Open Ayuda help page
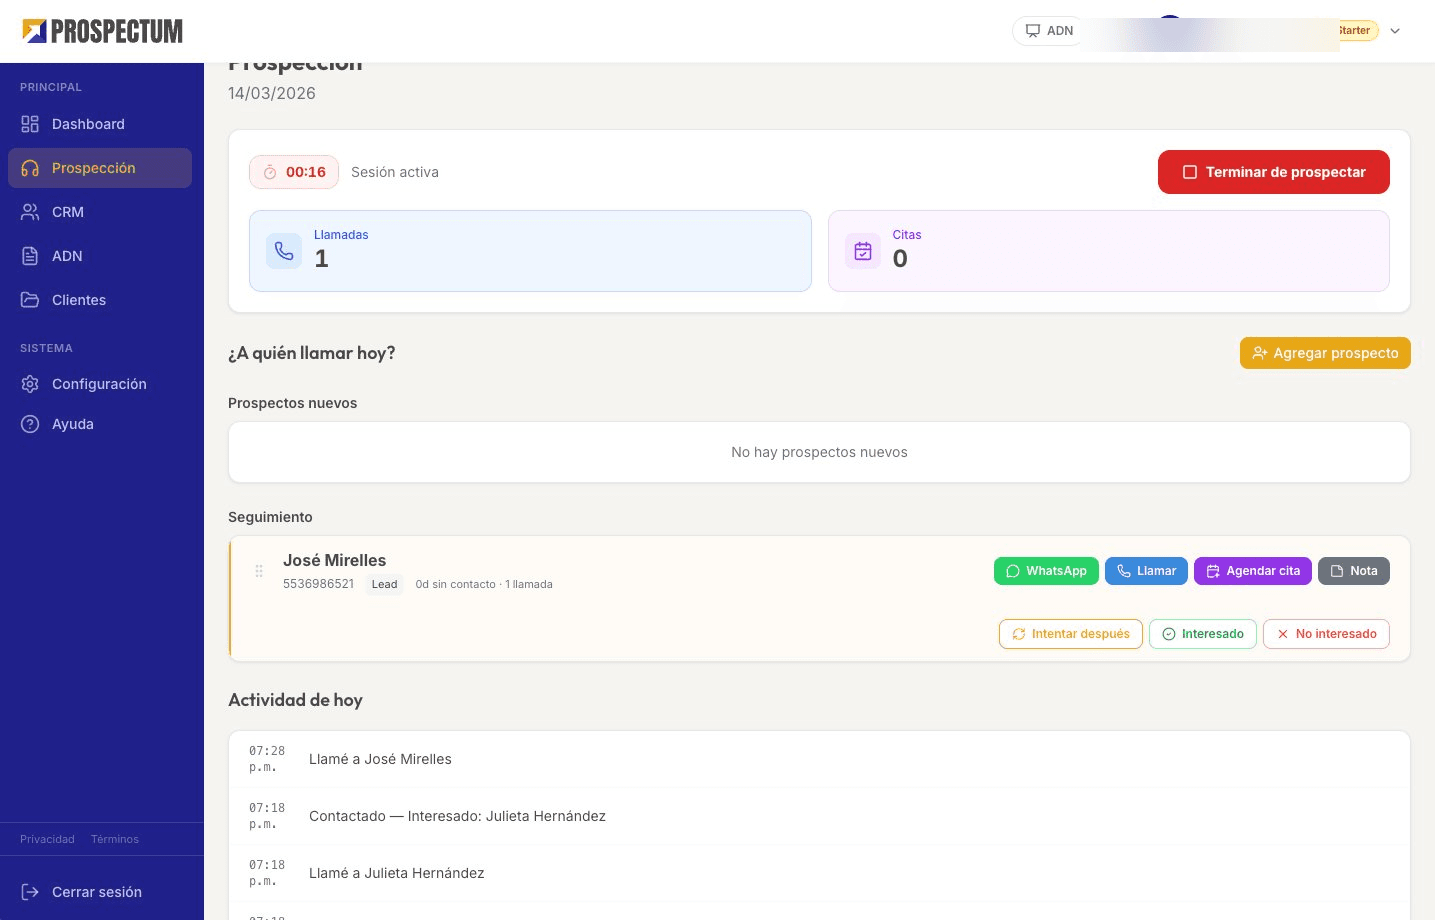 click(72, 424)
